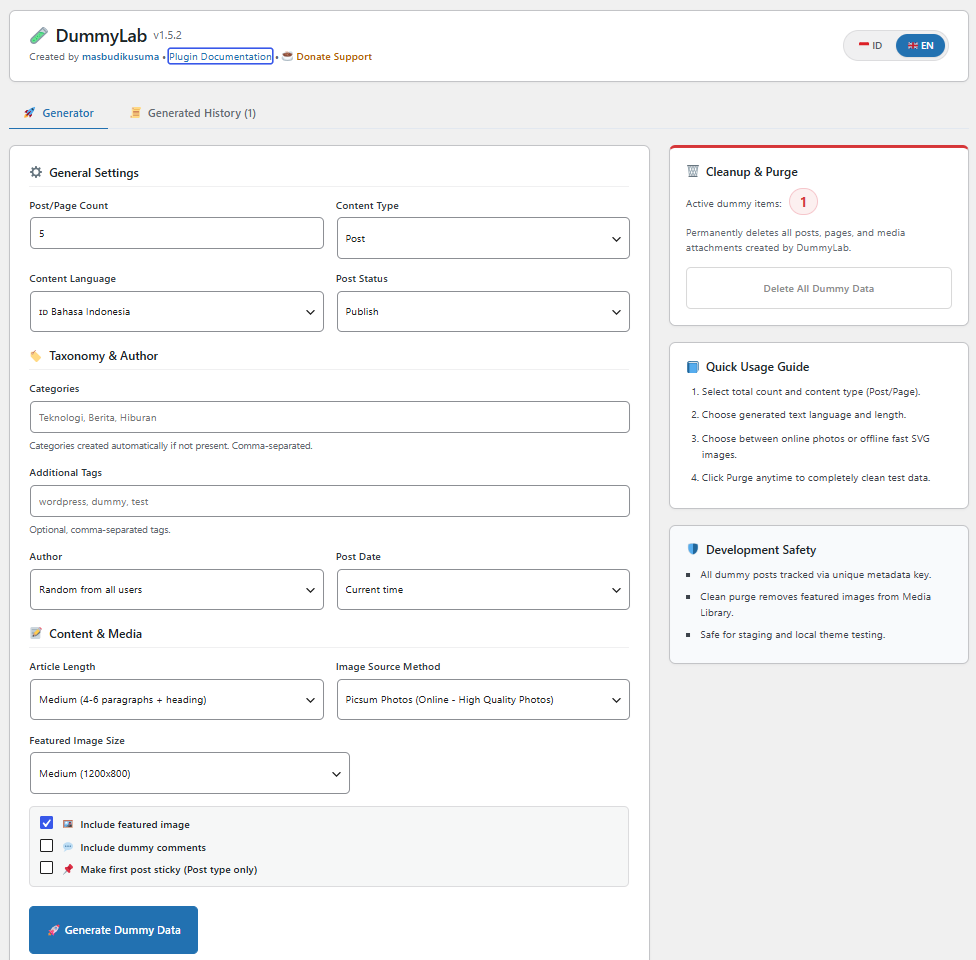Viewport: 976px width, 960px height.
Task: Click the Additional Tags input field
Action: [330, 501]
